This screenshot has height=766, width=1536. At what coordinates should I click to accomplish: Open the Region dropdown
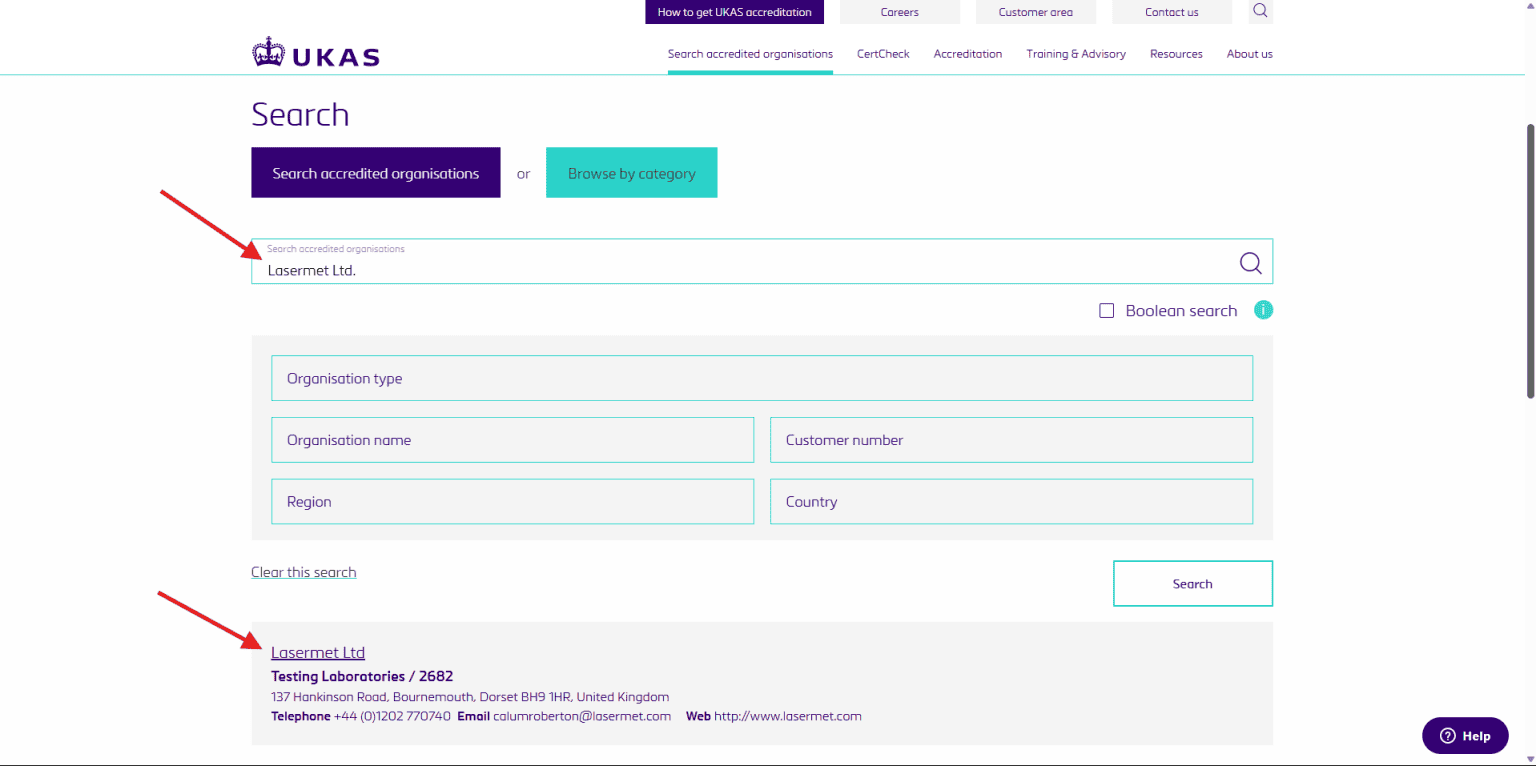(512, 501)
